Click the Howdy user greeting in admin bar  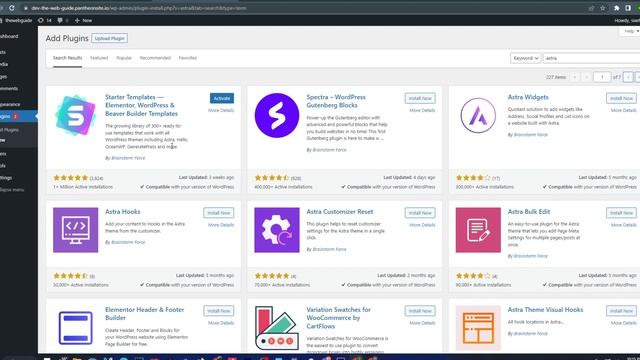627,20
